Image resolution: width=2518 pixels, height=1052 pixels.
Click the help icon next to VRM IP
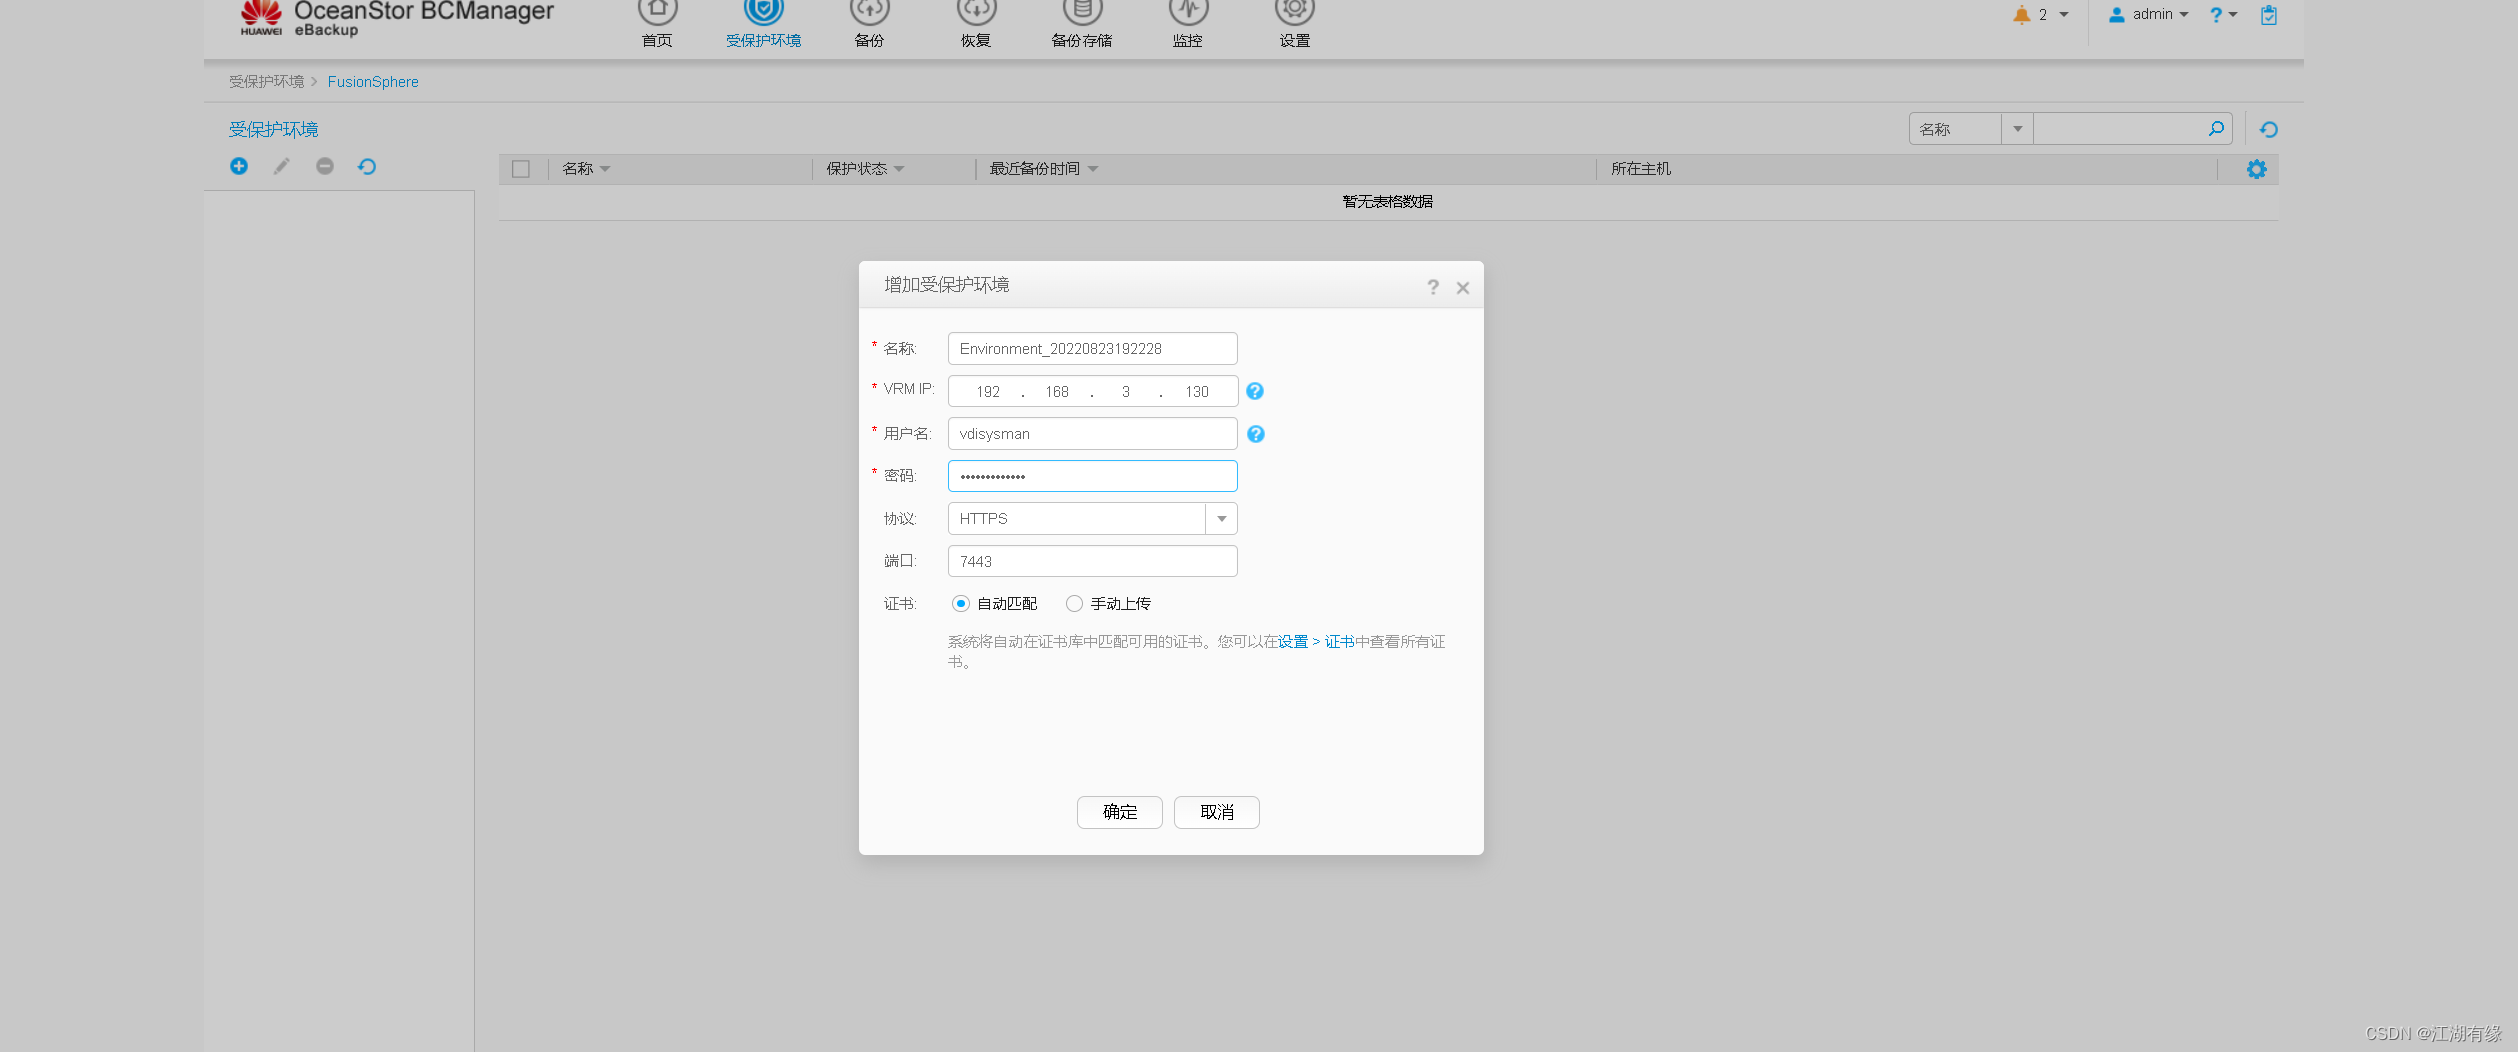(x=1255, y=391)
